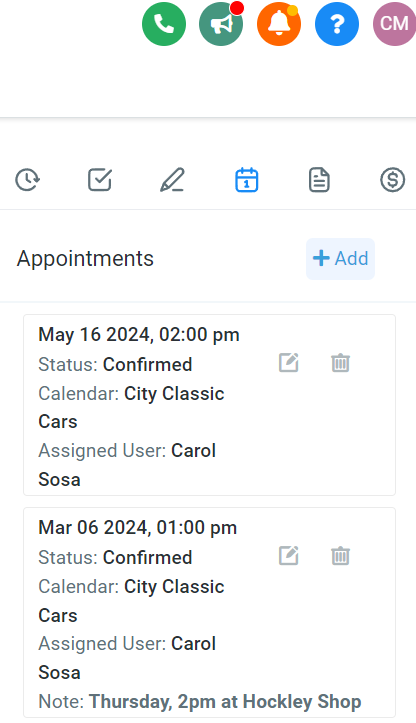416x723 pixels.
Task: Open the megaphone announcements icon
Action: click(221, 24)
